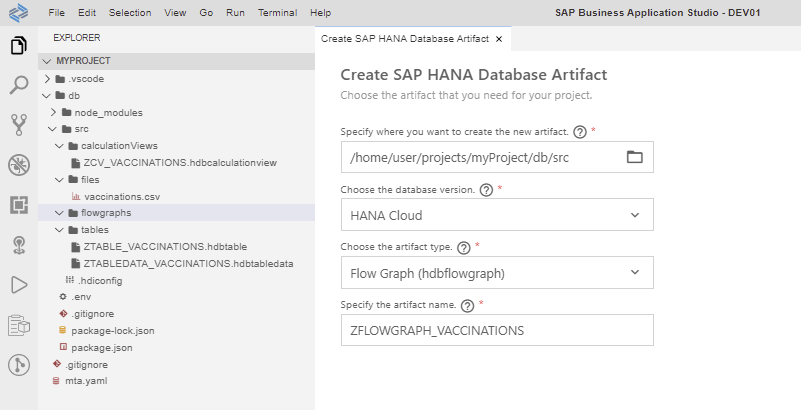Open mta.yaml file
Image resolution: width=801 pixels, height=410 pixels.
coord(86,380)
